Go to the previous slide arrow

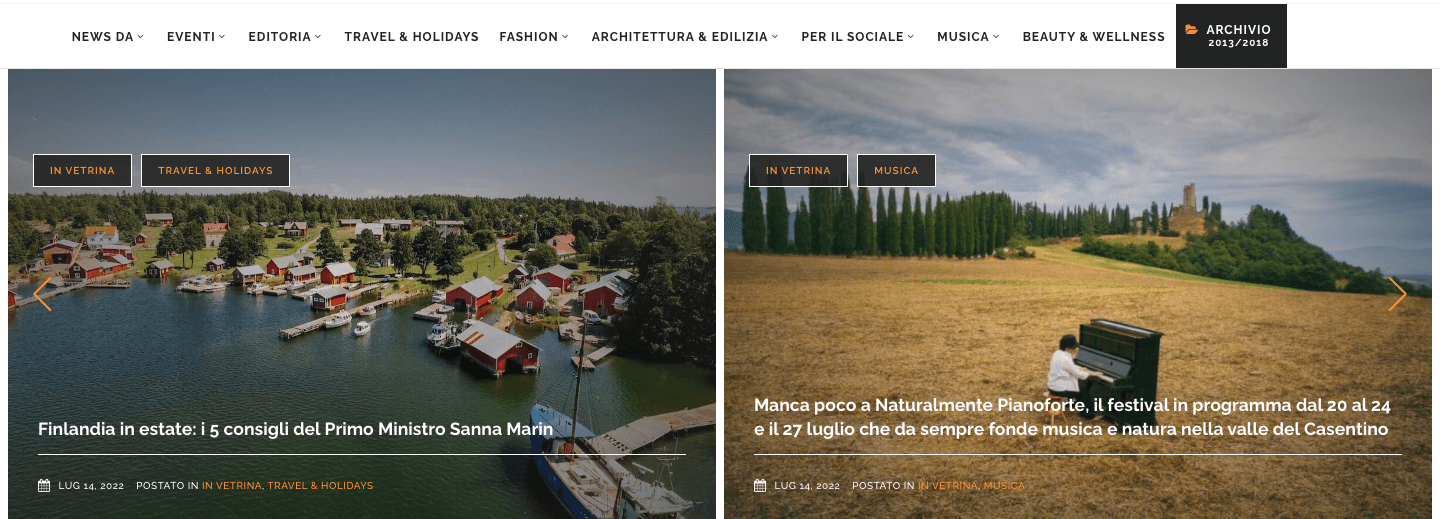coord(42,294)
